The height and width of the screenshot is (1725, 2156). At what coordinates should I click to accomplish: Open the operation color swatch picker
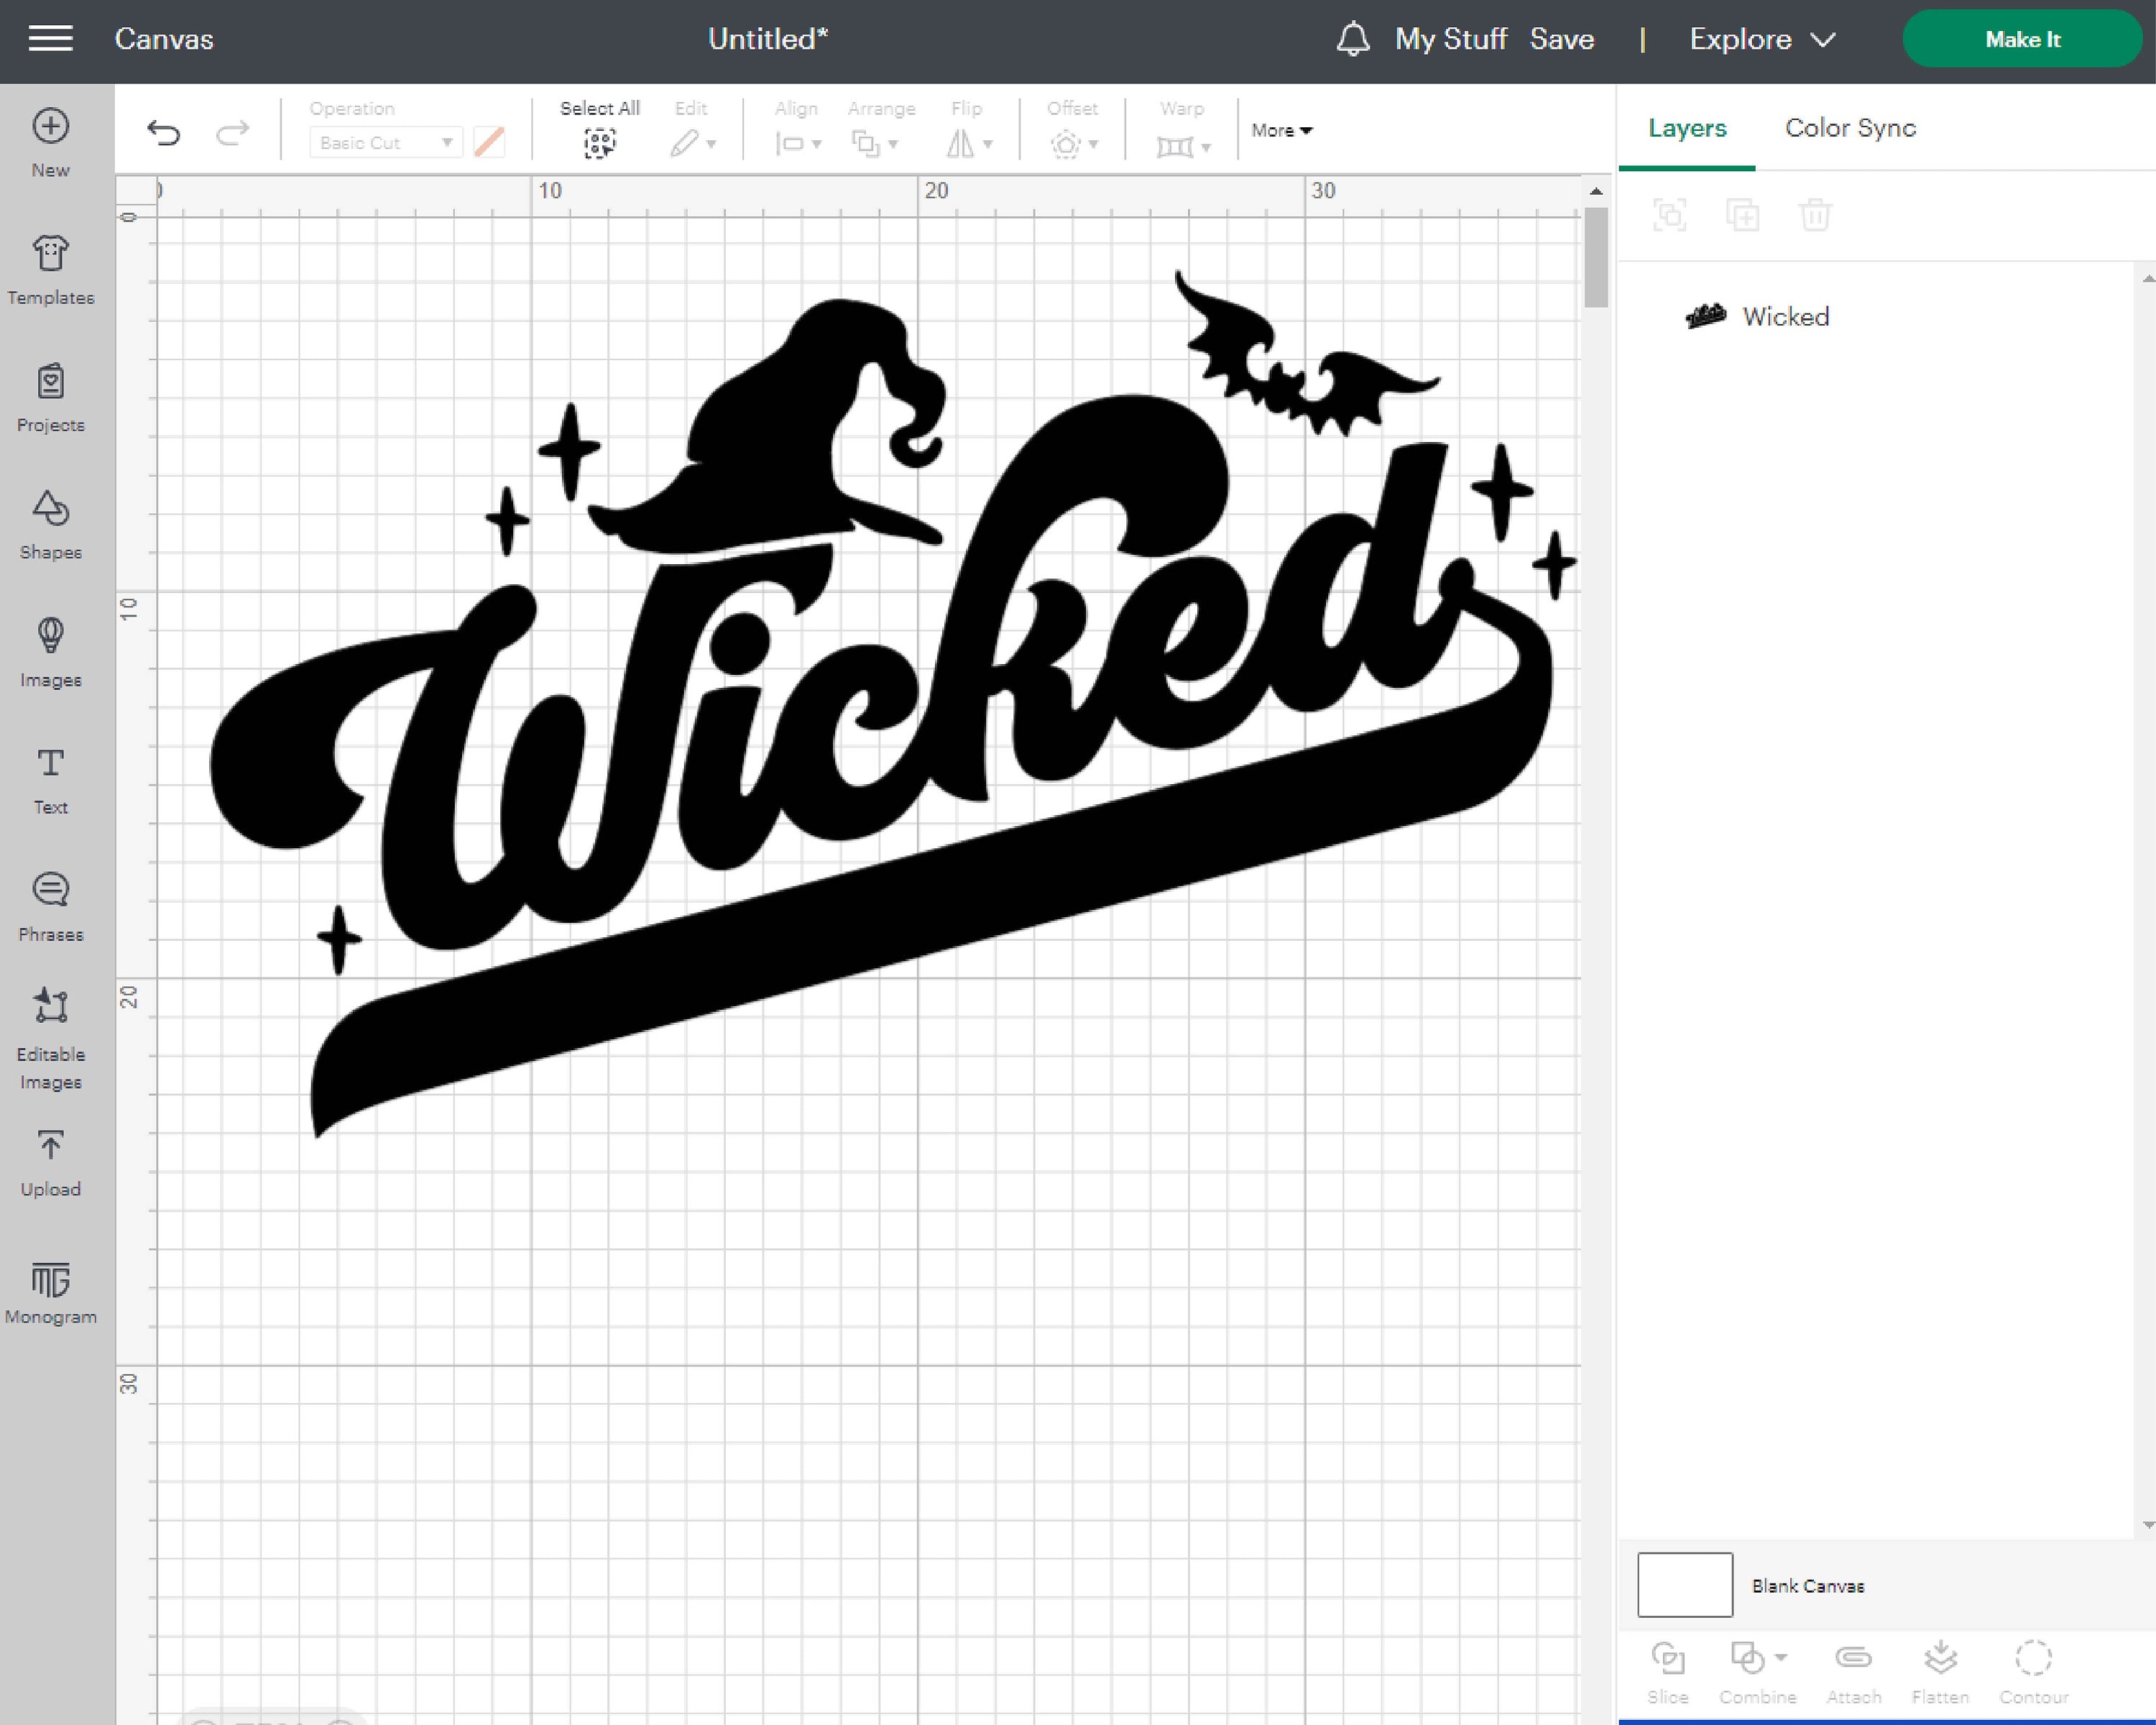coord(489,142)
